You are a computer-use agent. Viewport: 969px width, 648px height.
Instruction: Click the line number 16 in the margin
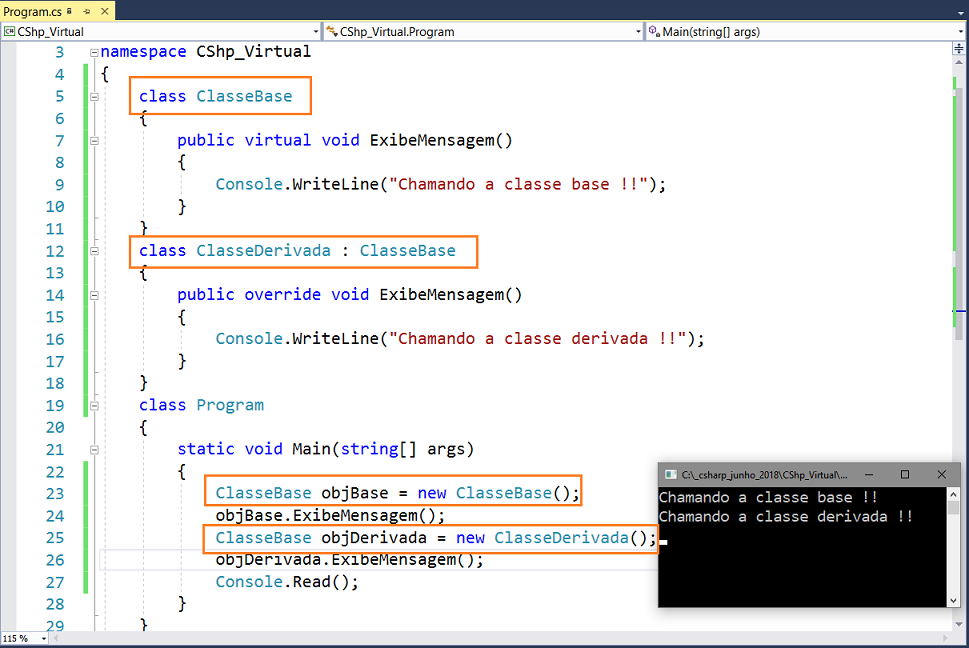[55, 339]
